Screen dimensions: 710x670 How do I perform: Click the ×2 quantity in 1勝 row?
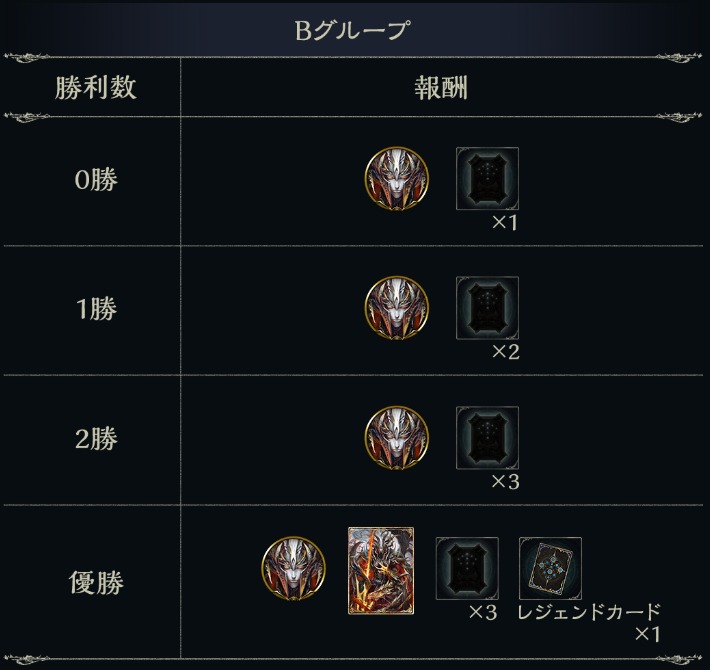coord(505,352)
